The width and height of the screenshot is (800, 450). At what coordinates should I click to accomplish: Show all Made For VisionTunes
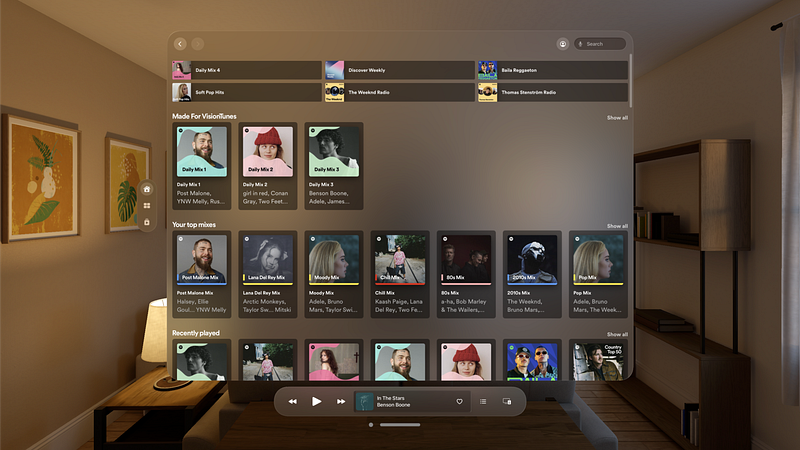pyautogui.click(x=617, y=117)
